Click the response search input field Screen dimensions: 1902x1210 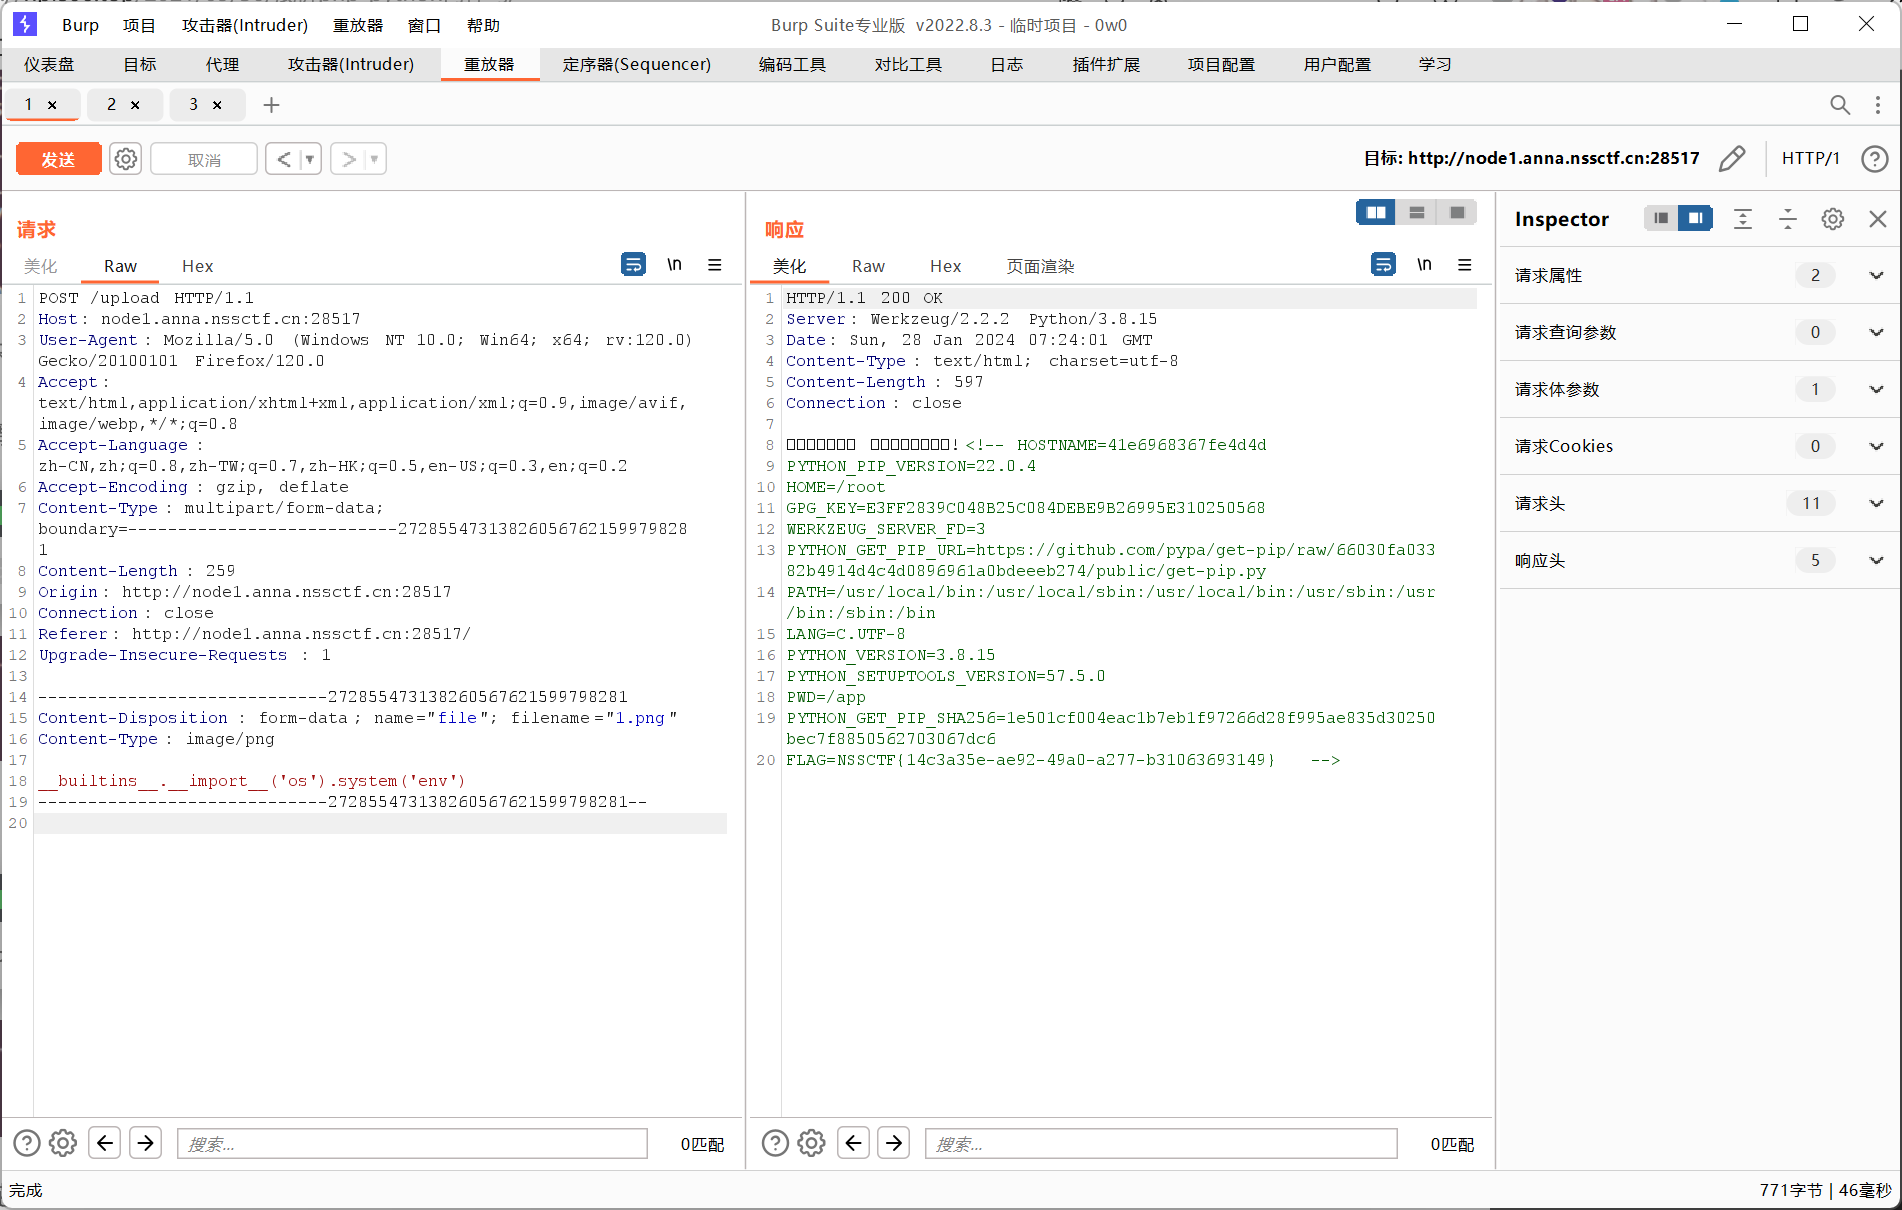coord(1161,1144)
